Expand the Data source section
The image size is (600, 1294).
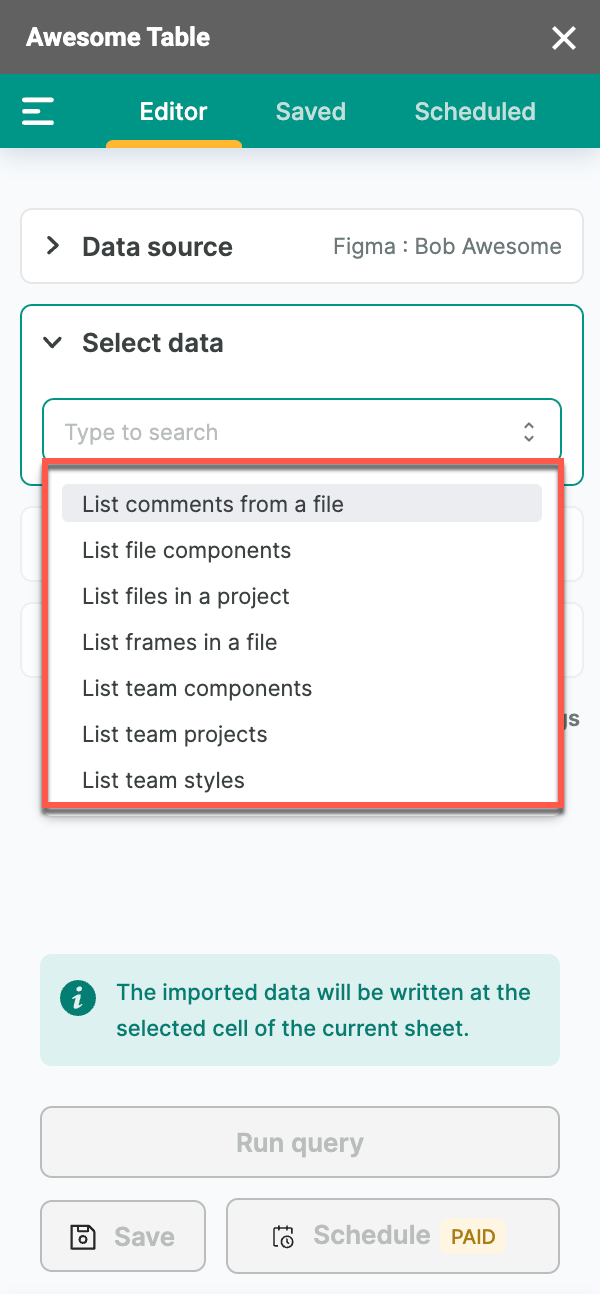(x=53, y=246)
